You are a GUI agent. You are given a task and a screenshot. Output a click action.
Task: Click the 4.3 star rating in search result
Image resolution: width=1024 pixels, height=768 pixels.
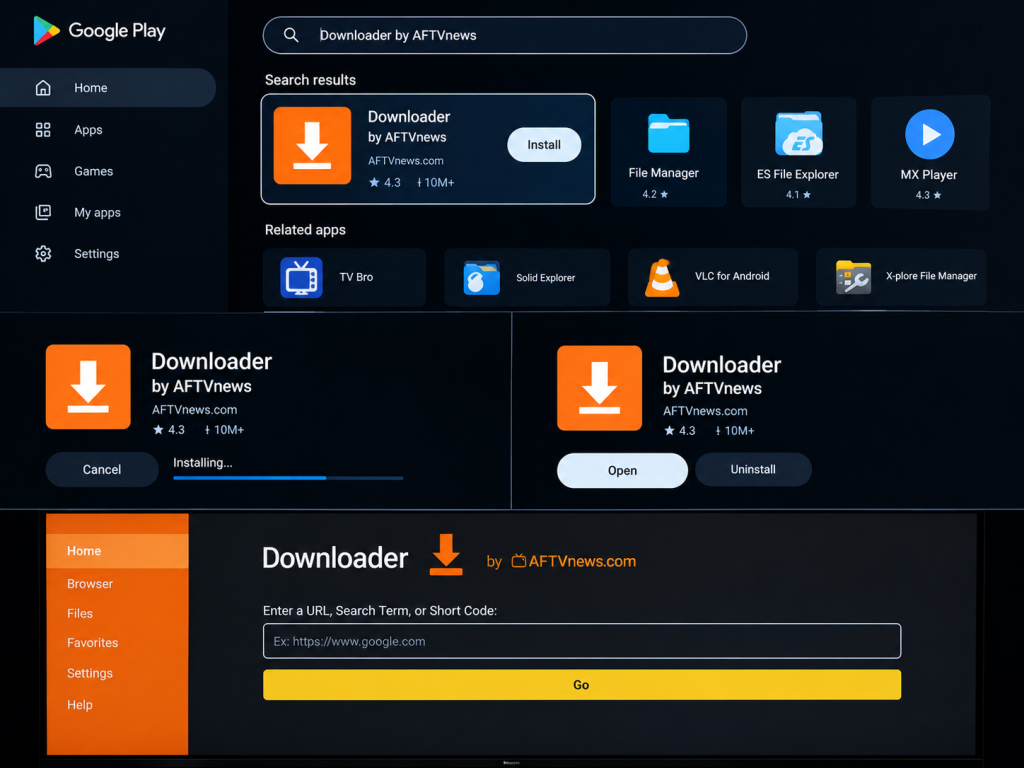coord(385,182)
